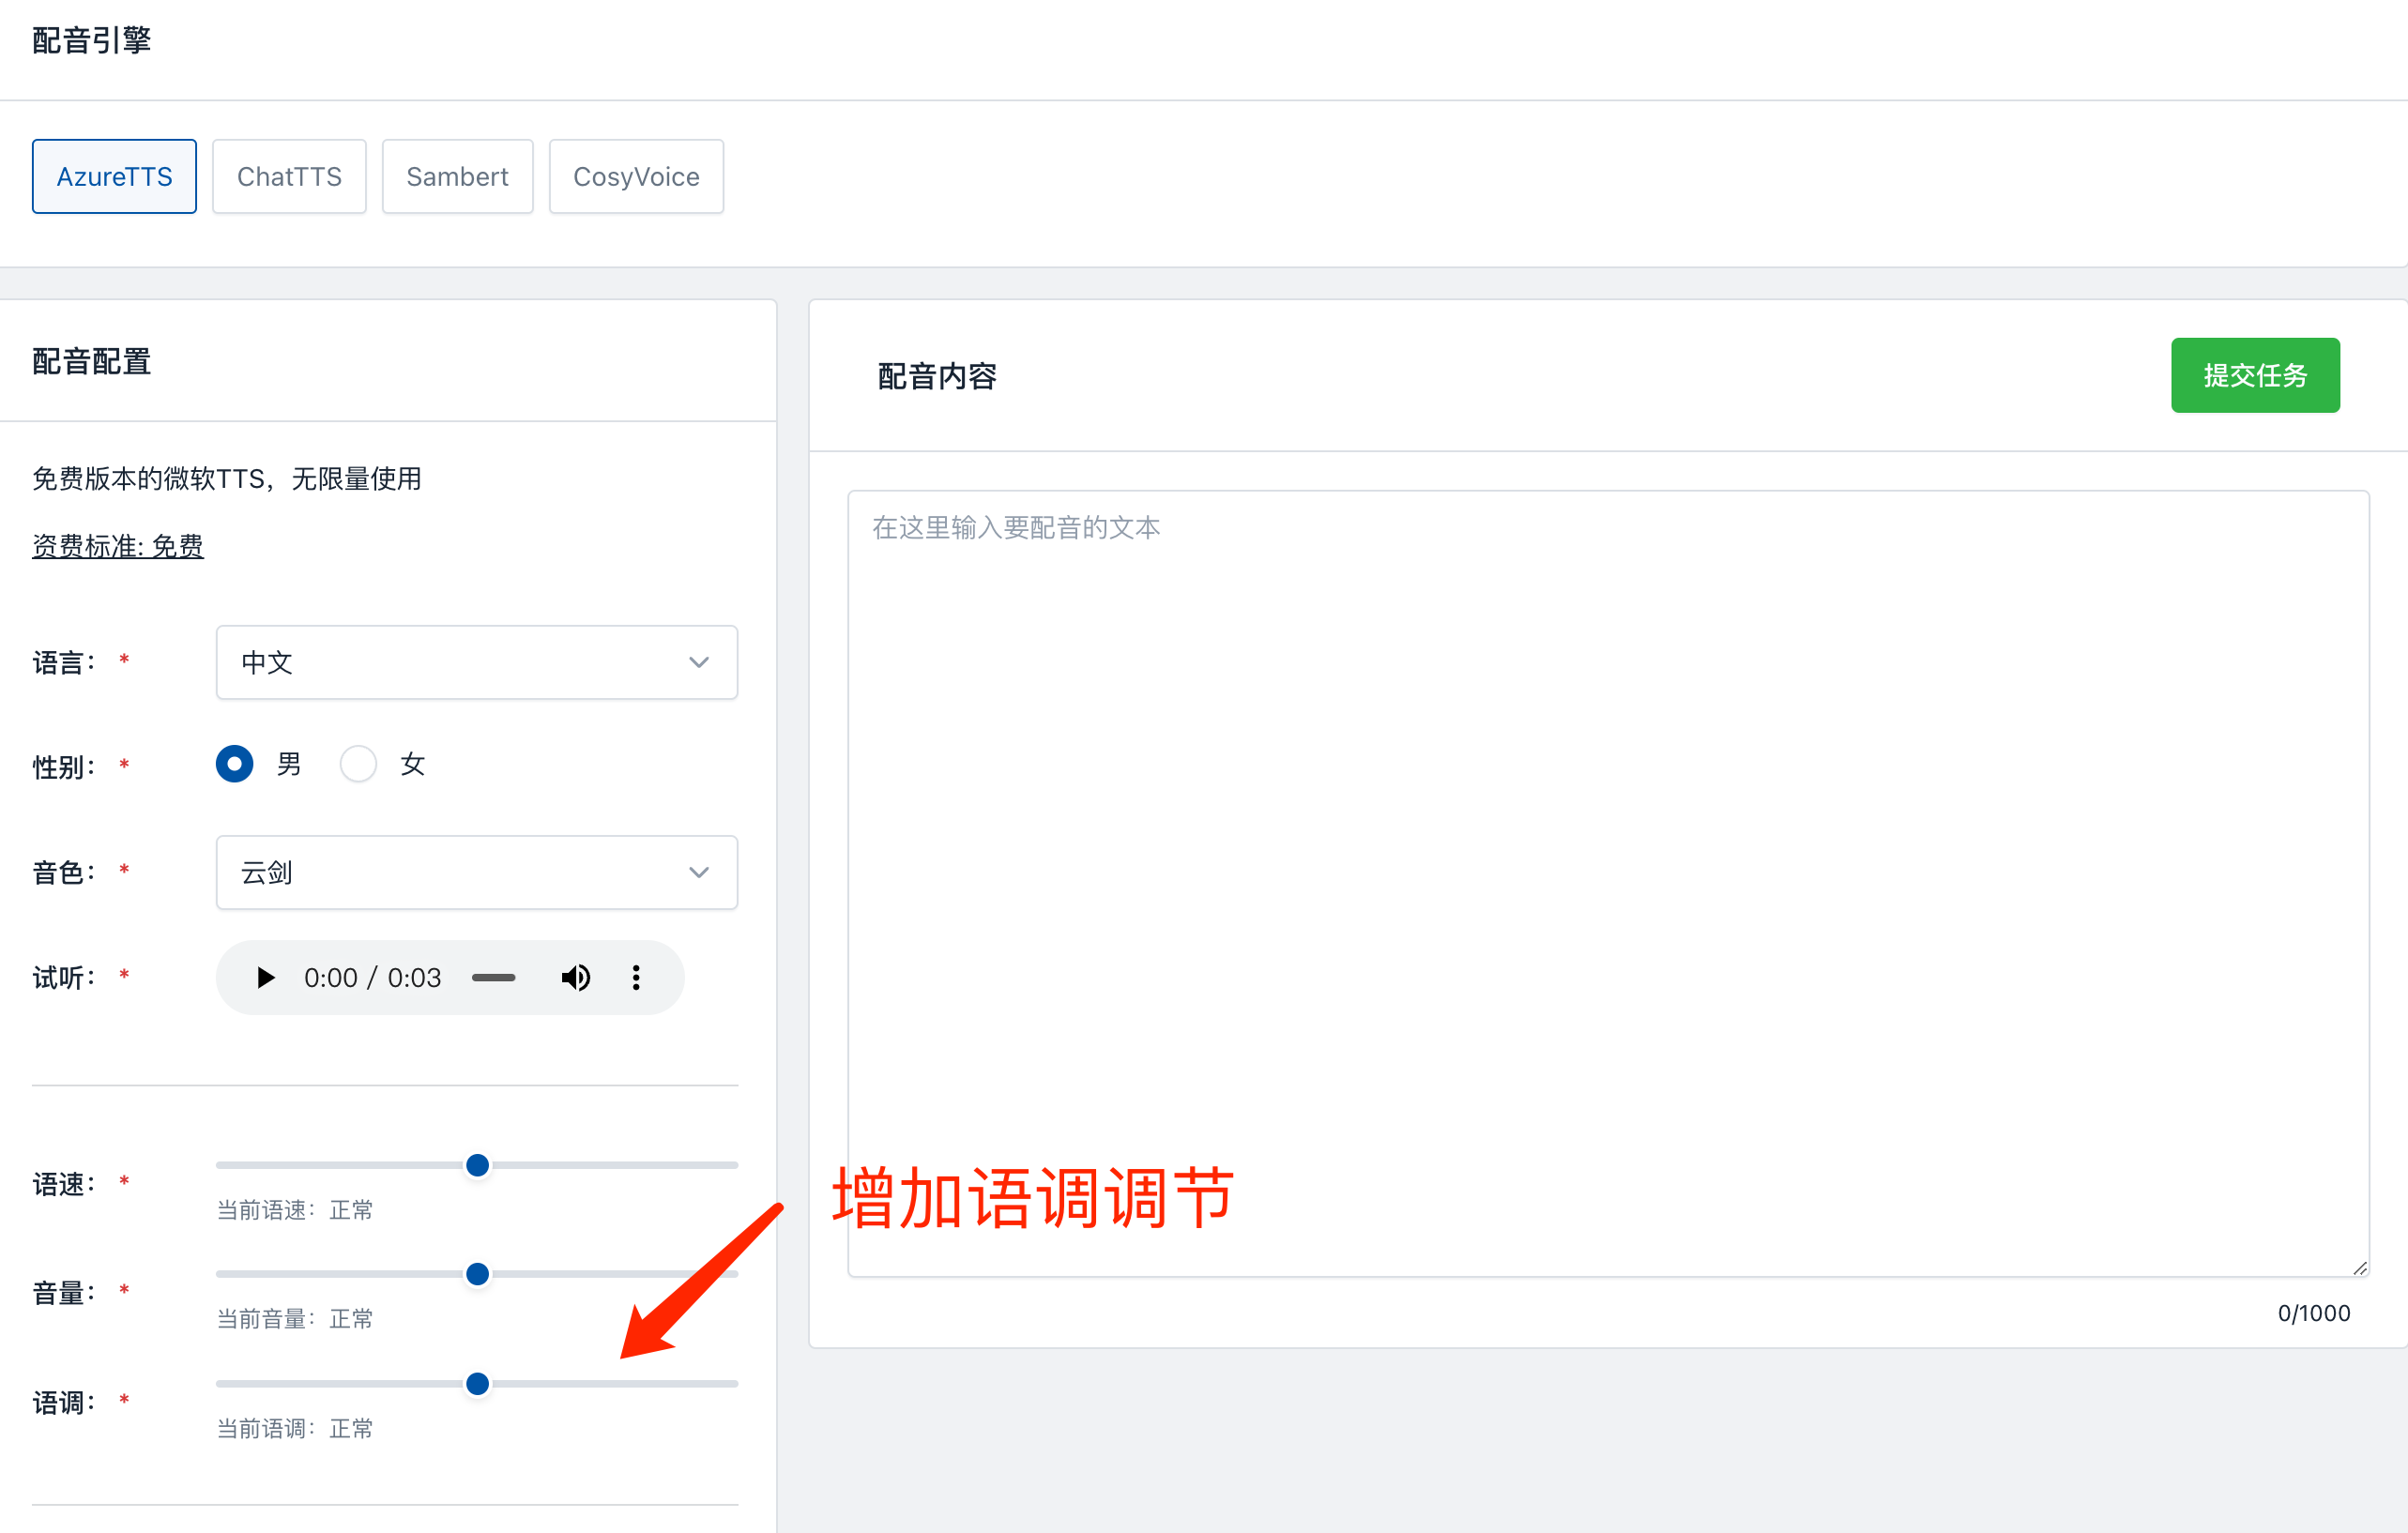Submit the dubbing task with 提交任务
This screenshot has height=1533, width=2408.
[x=2255, y=375]
